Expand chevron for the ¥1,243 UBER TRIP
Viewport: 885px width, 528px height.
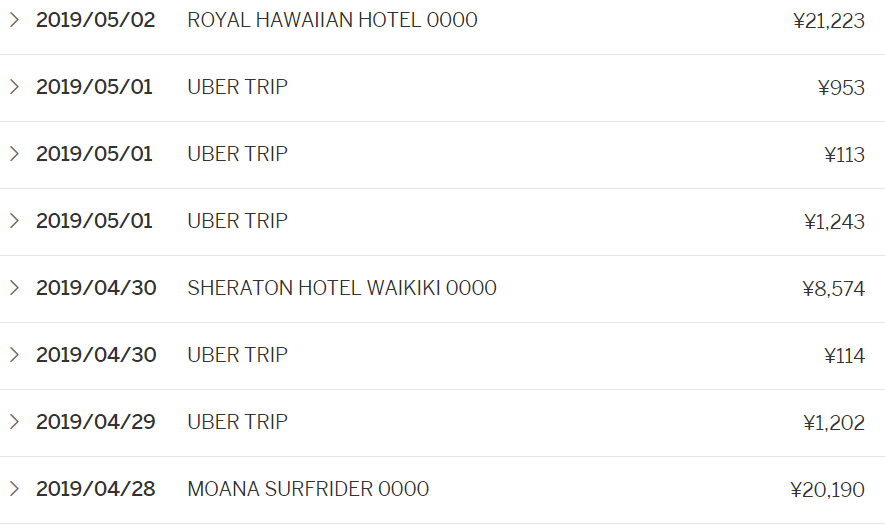[14, 221]
